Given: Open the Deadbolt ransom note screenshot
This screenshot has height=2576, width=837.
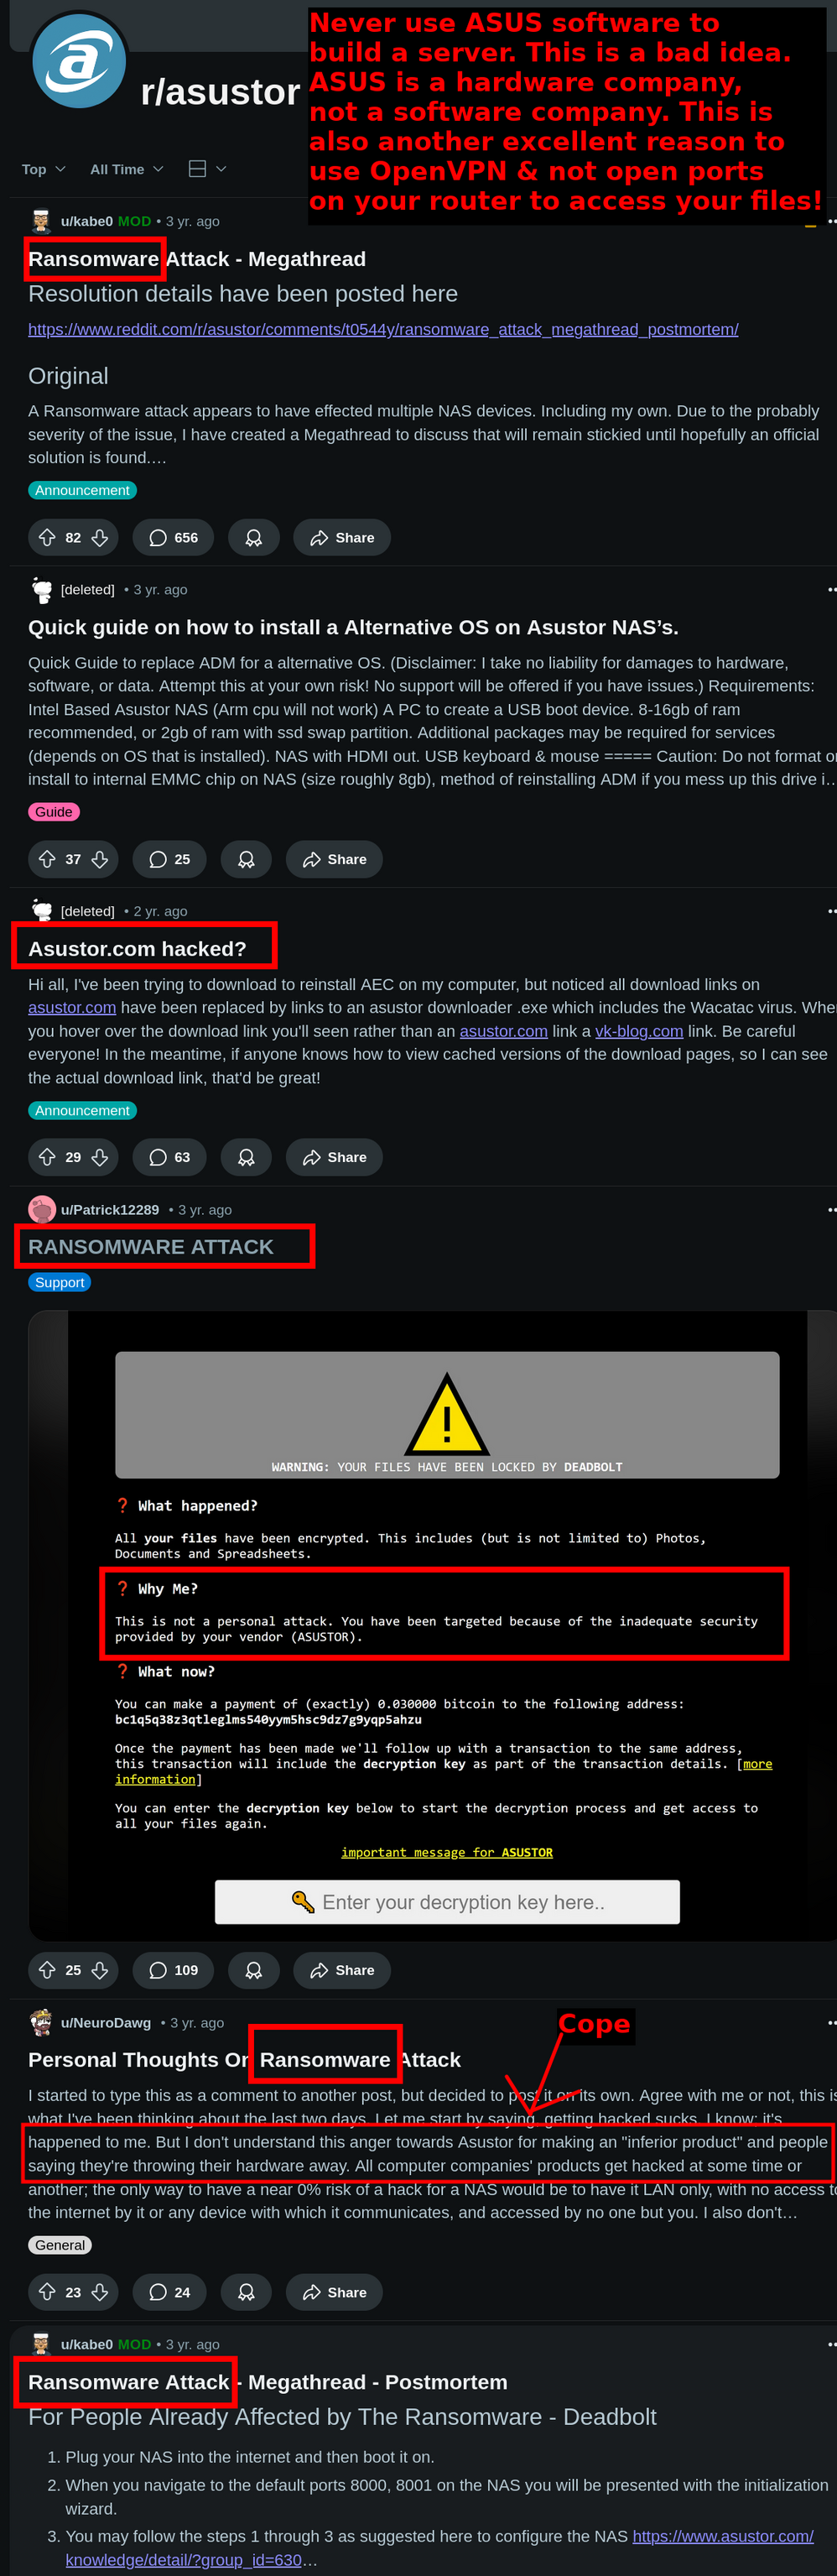Looking at the screenshot, I should coord(432,1625).
